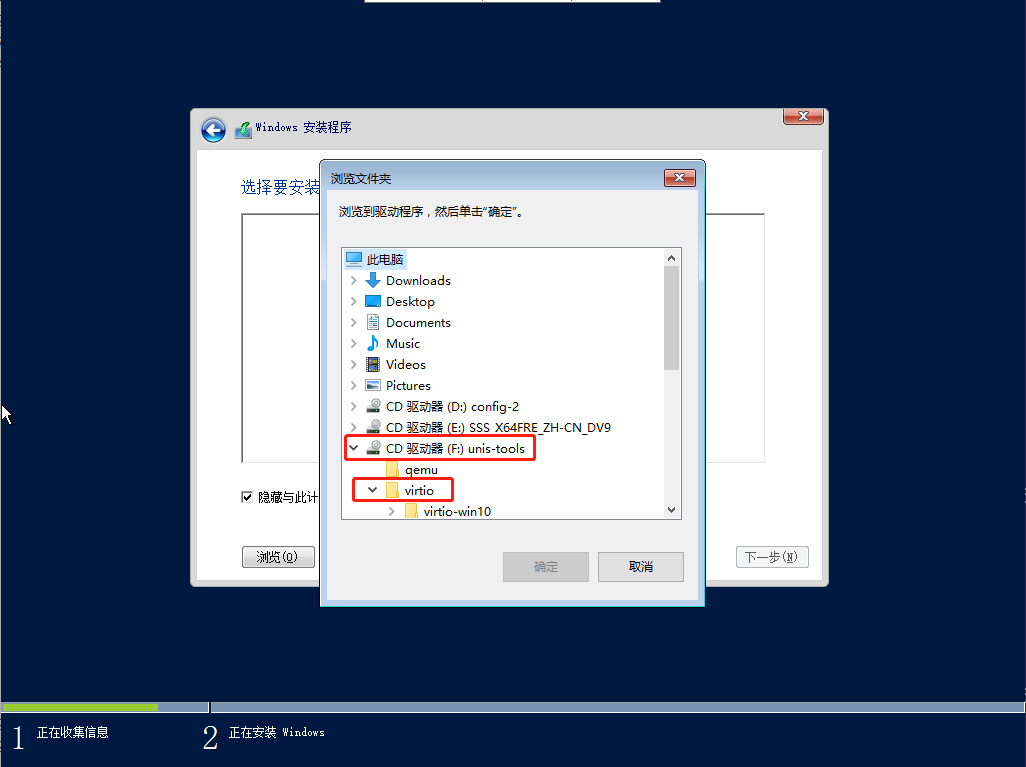Select CD drive (D:) config-2 icon
The width and height of the screenshot is (1026, 767).
pos(373,406)
